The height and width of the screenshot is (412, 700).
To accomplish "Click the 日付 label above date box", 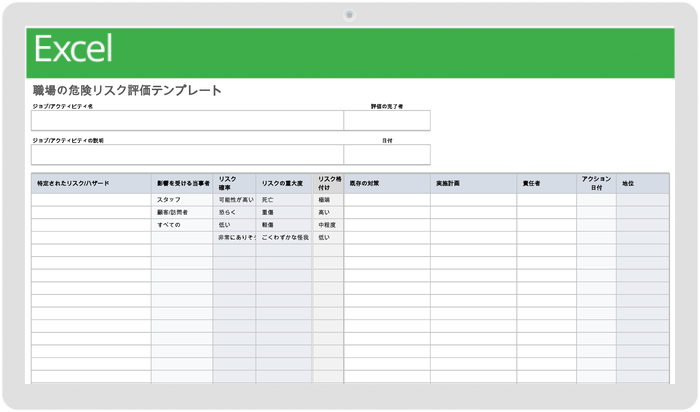I will click(x=387, y=141).
